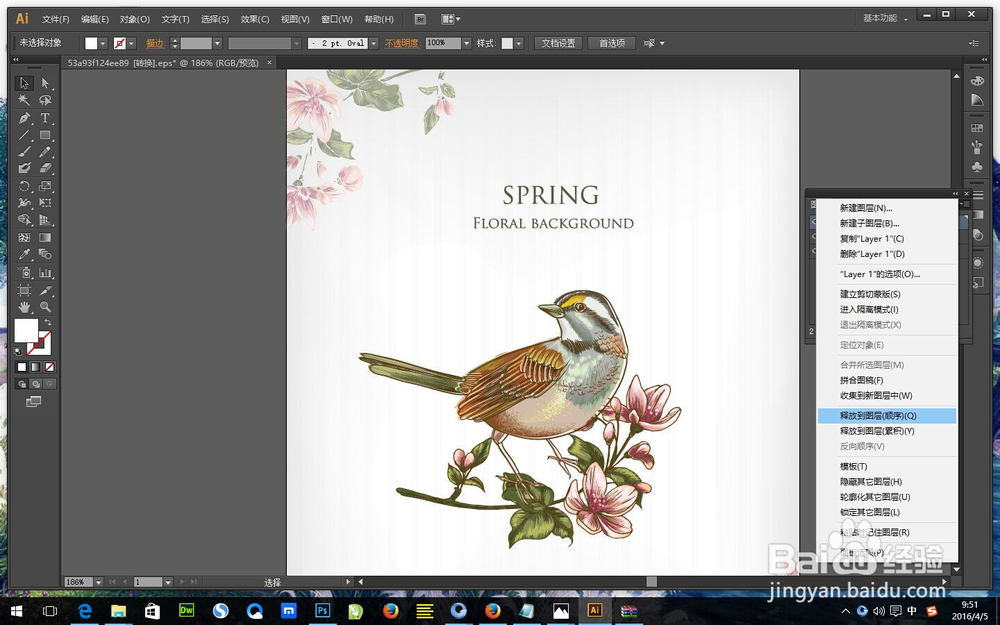The height and width of the screenshot is (625, 1000).
Task: Choose 释放到图层(顺序)(Q) from context menu
Action: (886, 416)
